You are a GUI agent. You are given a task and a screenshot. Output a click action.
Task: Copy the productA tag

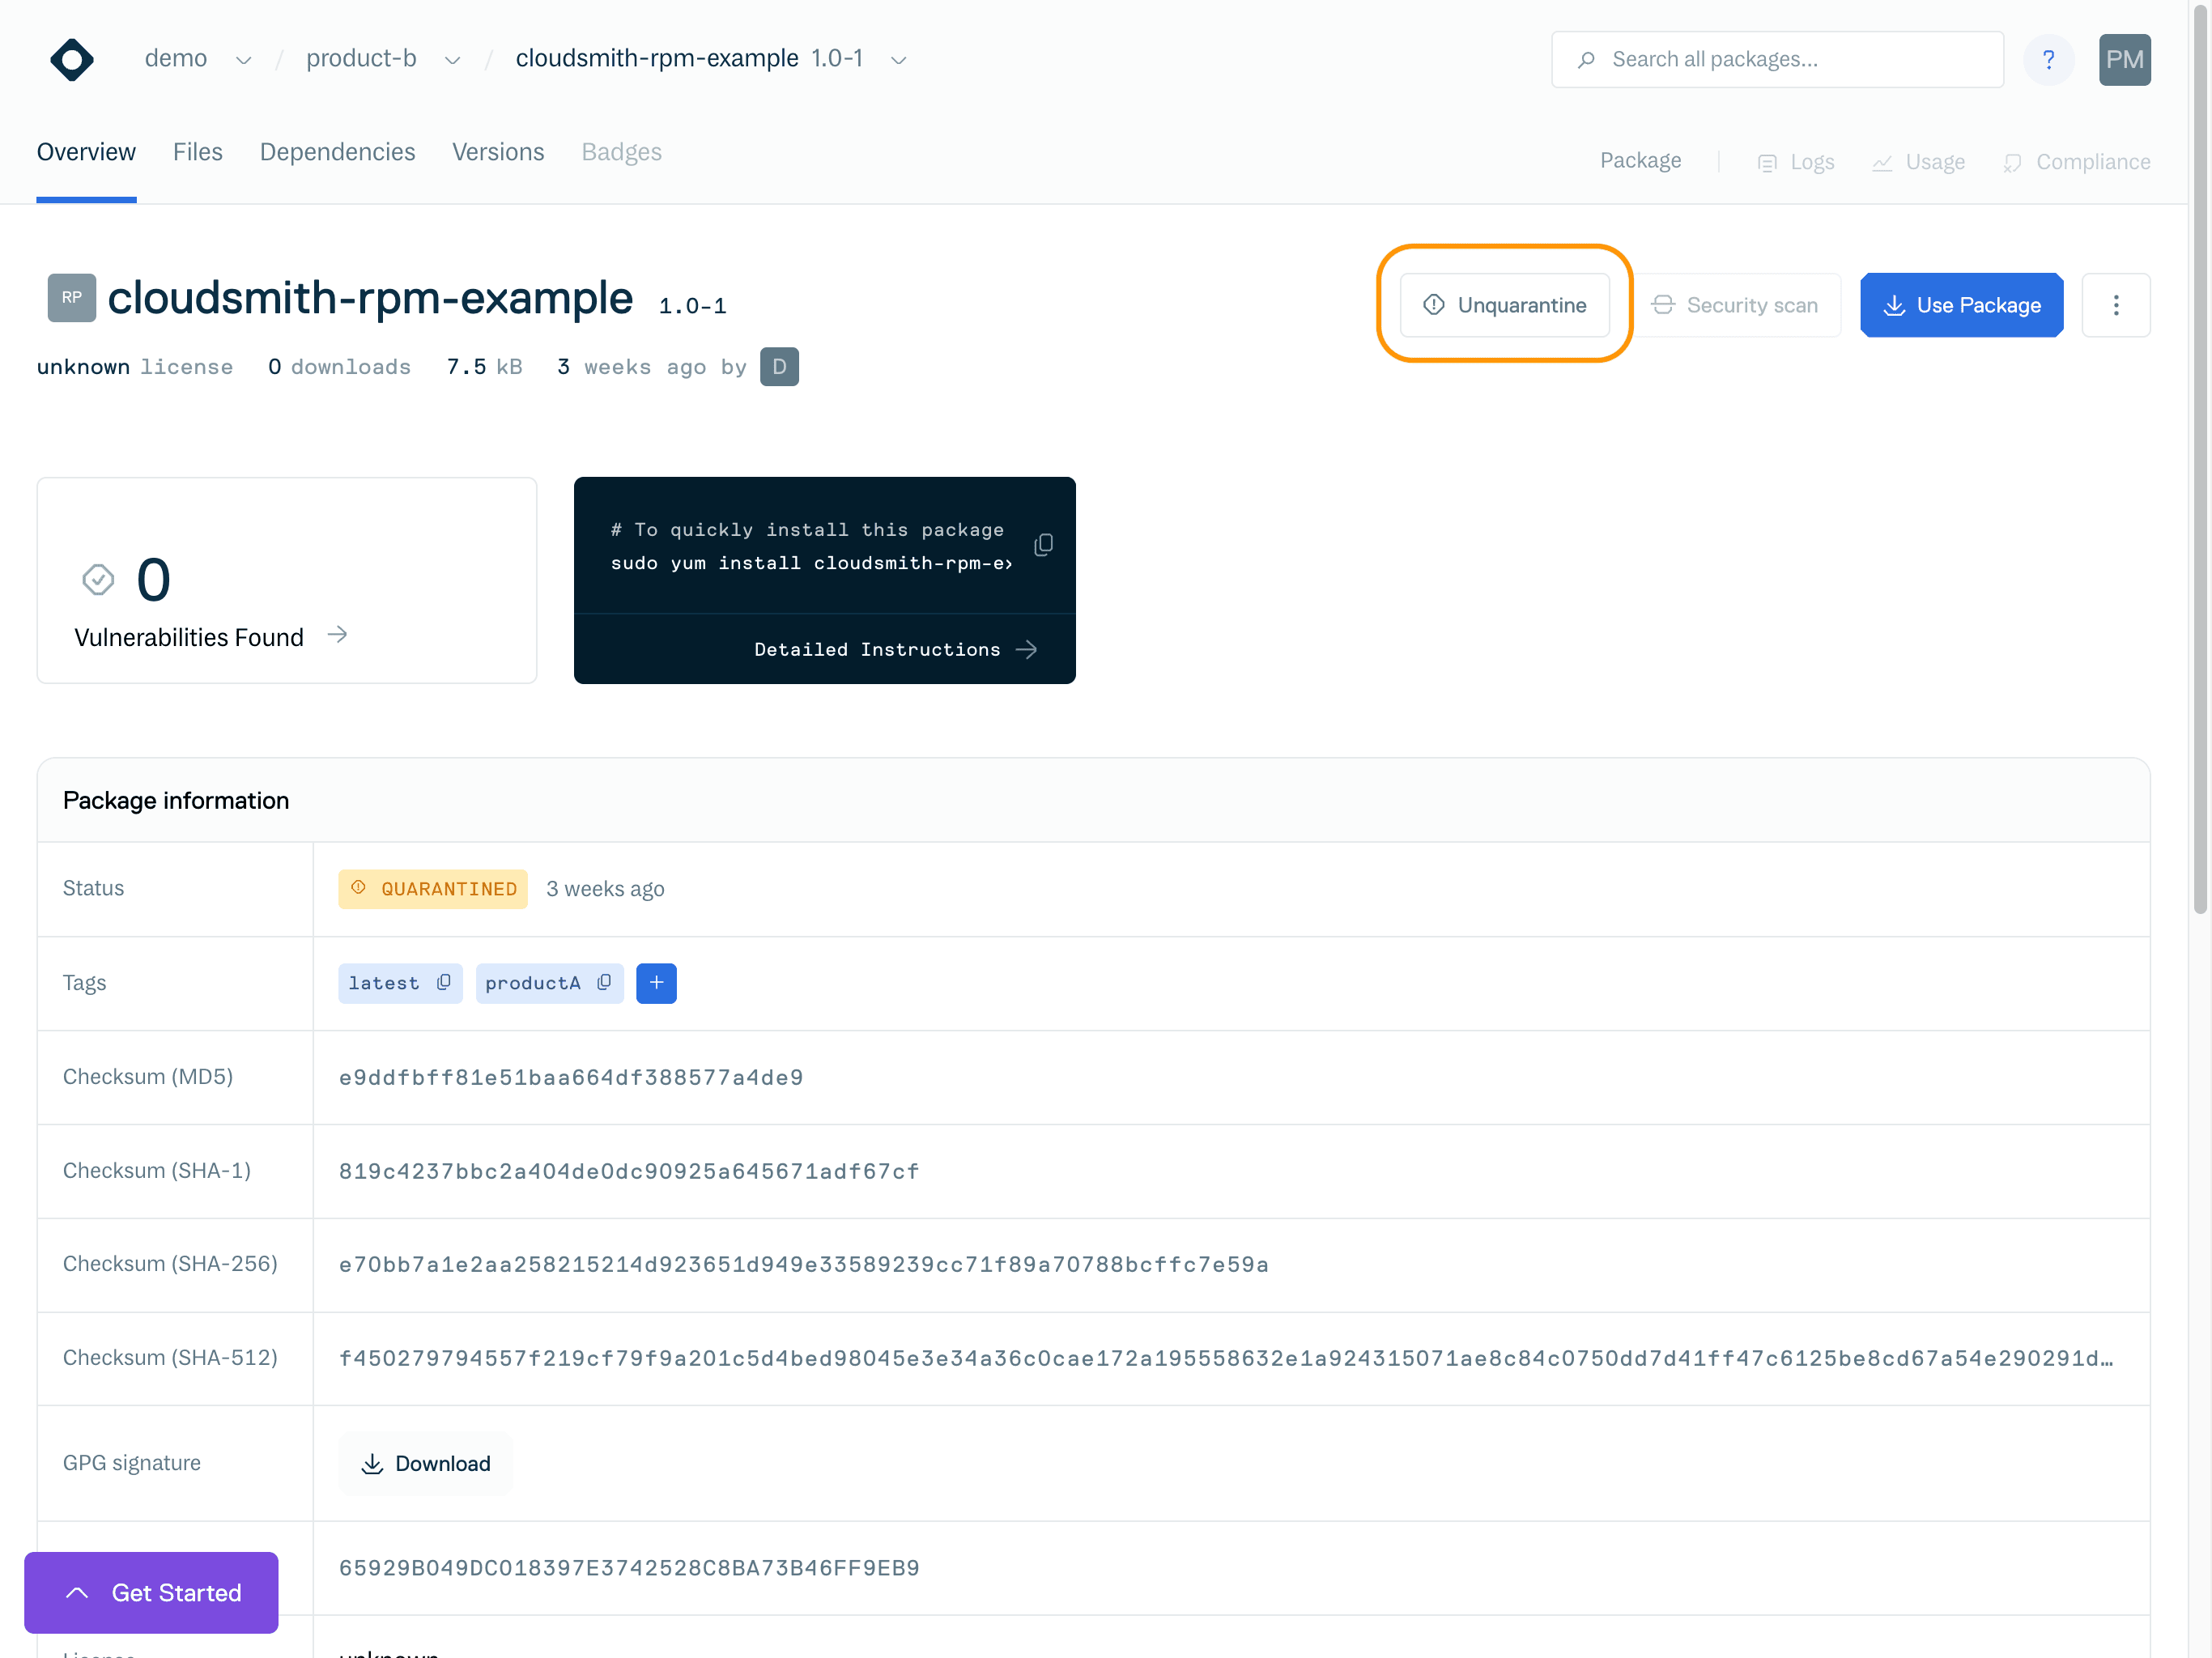point(604,983)
